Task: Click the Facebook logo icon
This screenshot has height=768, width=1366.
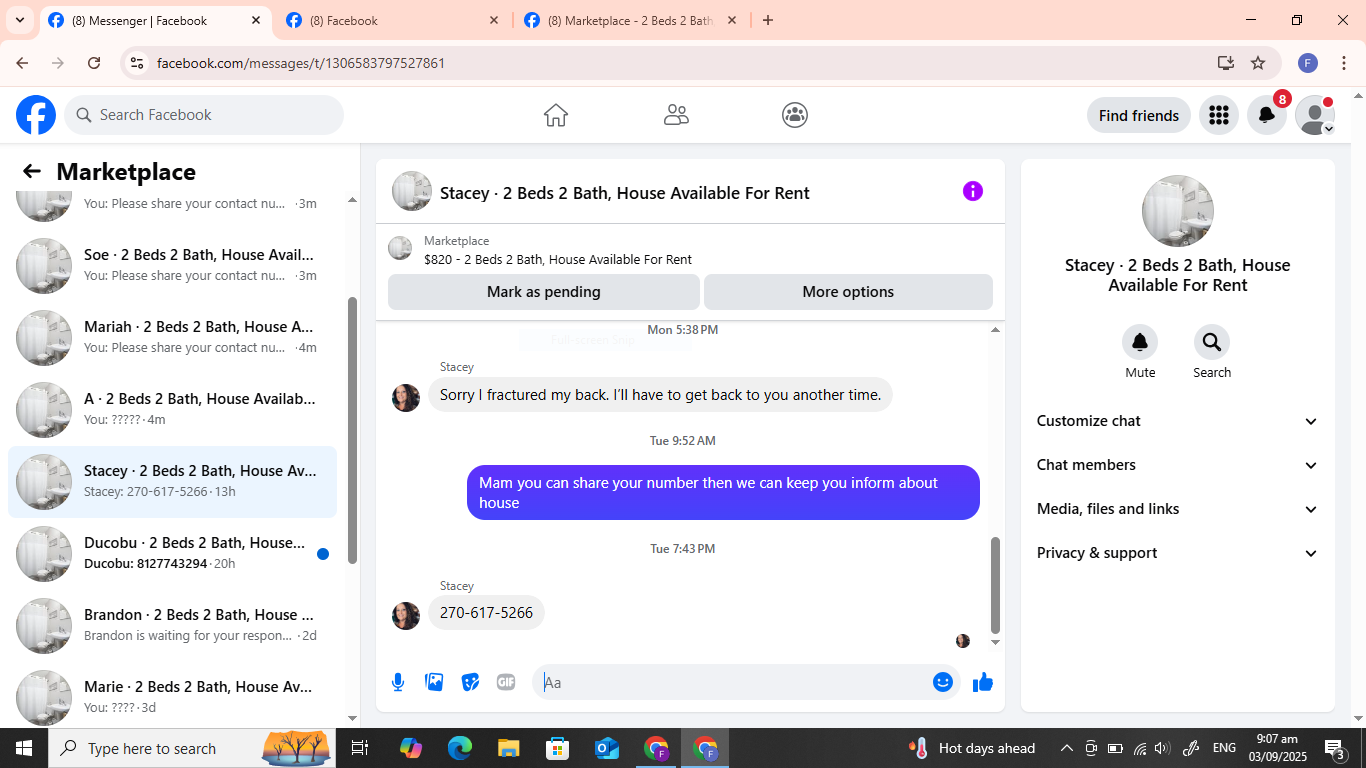Action: [36, 115]
